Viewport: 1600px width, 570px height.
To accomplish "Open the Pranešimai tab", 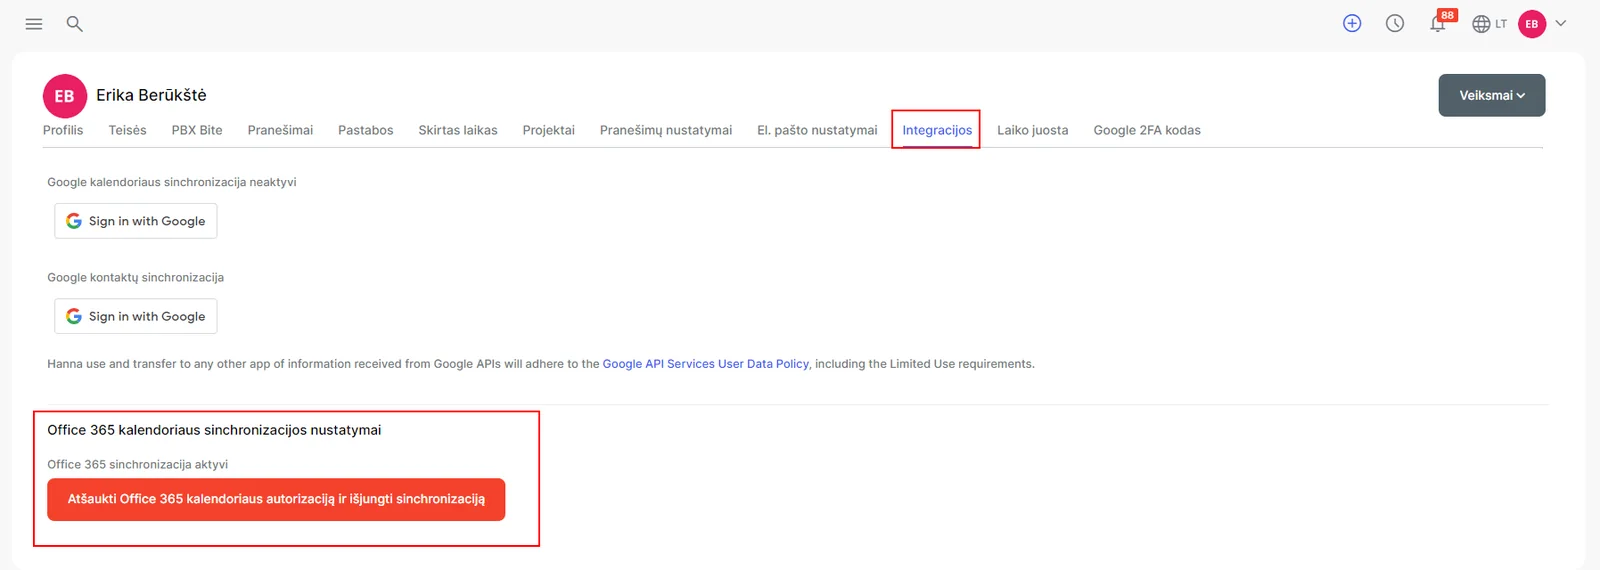I will pyautogui.click(x=280, y=130).
